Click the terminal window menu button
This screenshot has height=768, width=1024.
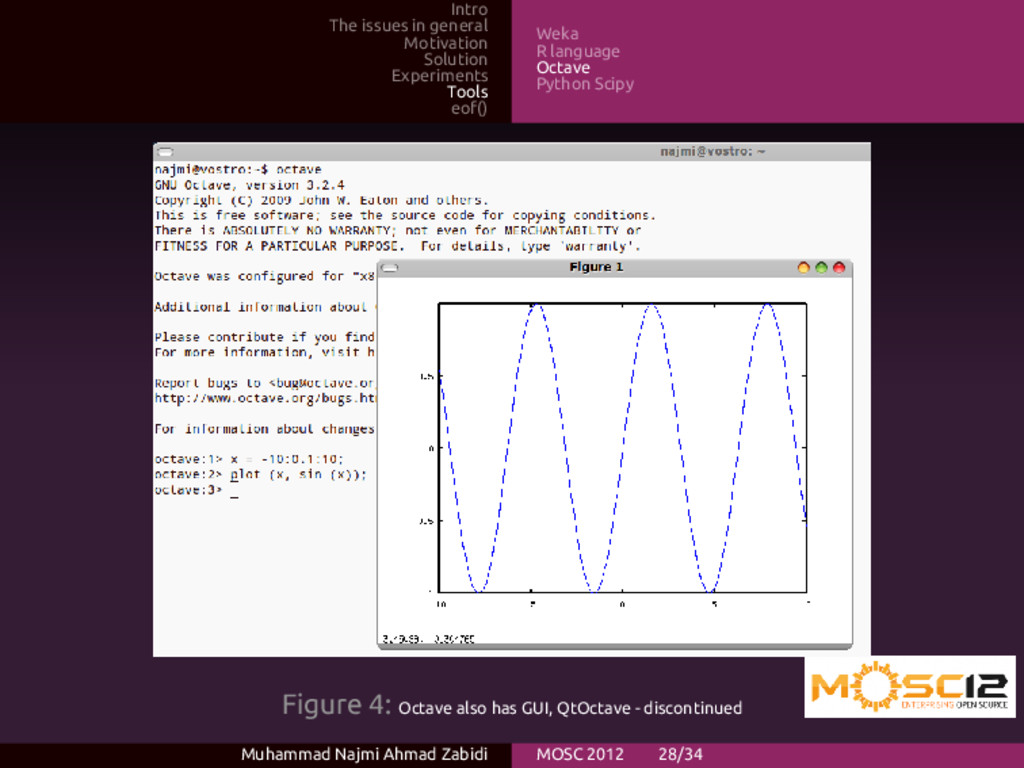tap(165, 152)
